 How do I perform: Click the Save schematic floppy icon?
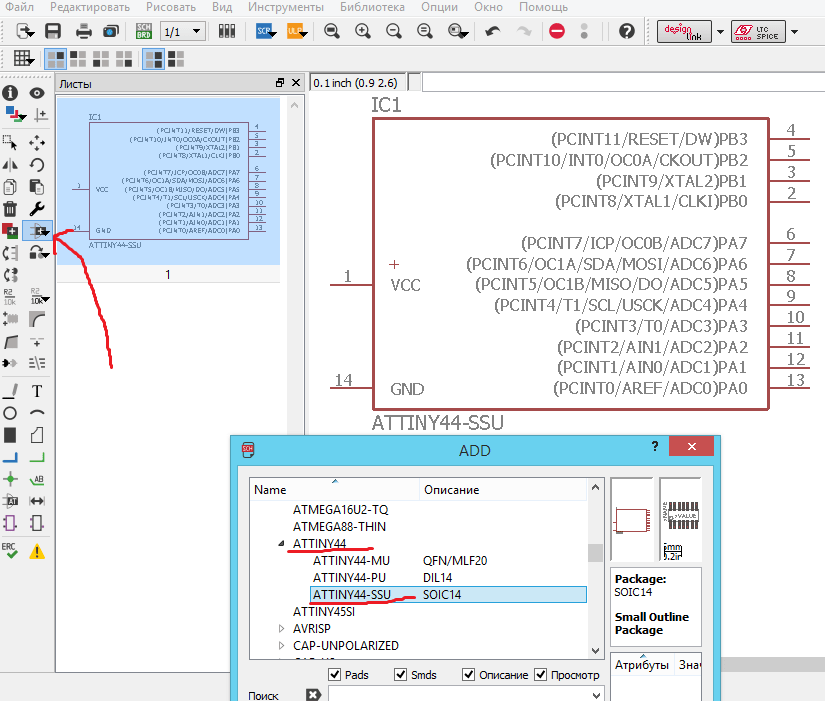[53, 32]
